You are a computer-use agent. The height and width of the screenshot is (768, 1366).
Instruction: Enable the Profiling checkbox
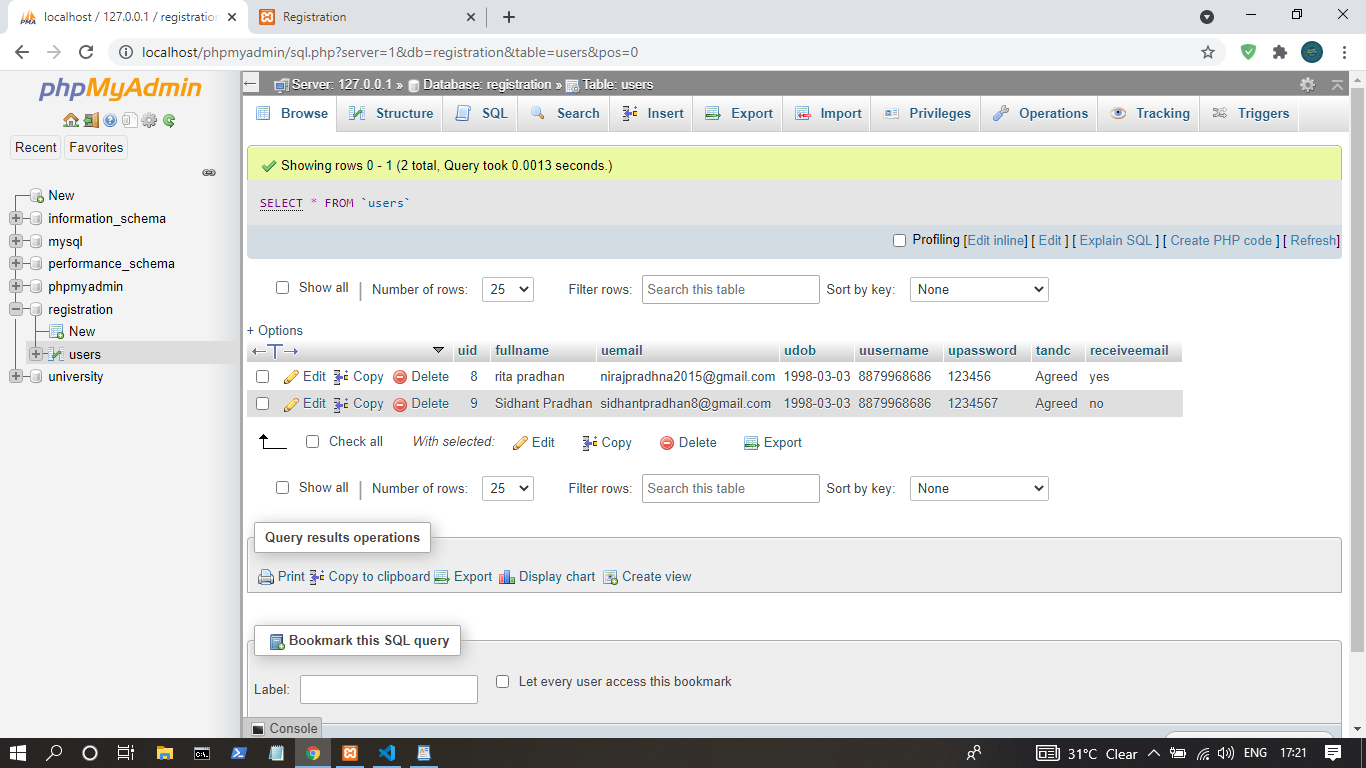coord(899,240)
